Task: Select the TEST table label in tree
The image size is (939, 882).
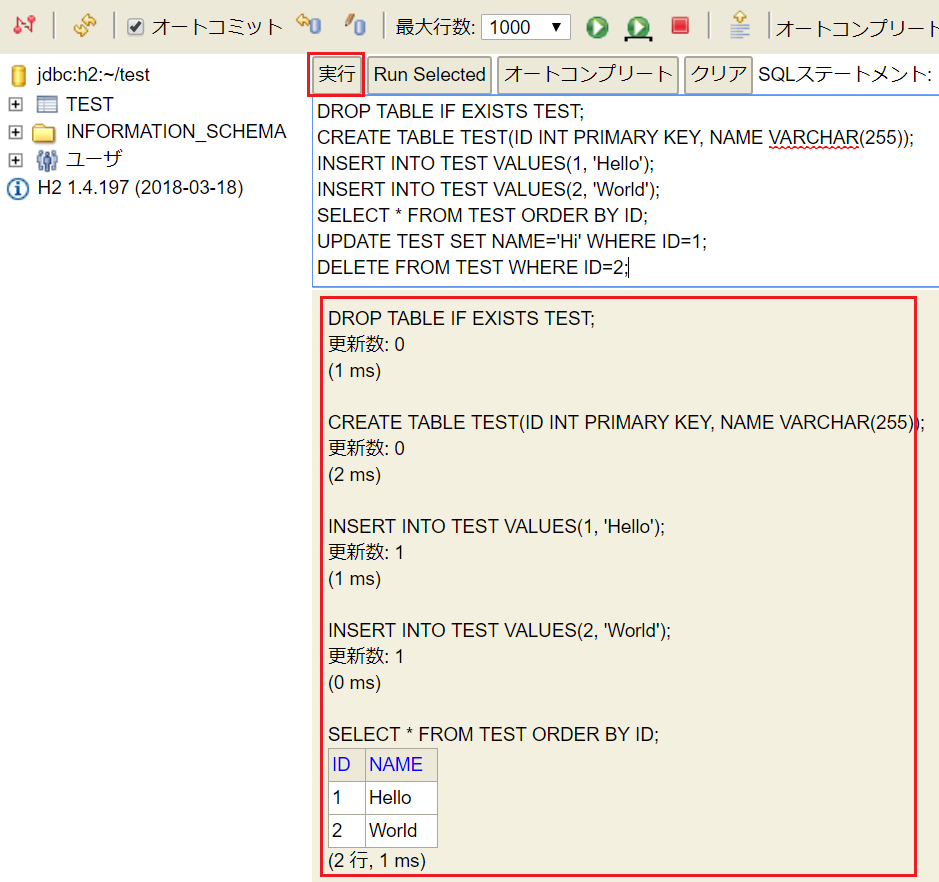Action: (89, 104)
